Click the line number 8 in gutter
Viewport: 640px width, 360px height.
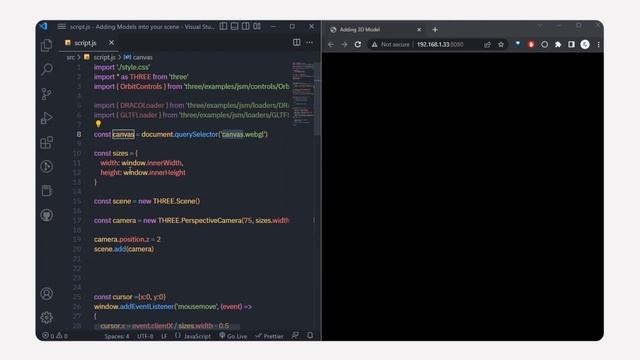pos(79,134)
